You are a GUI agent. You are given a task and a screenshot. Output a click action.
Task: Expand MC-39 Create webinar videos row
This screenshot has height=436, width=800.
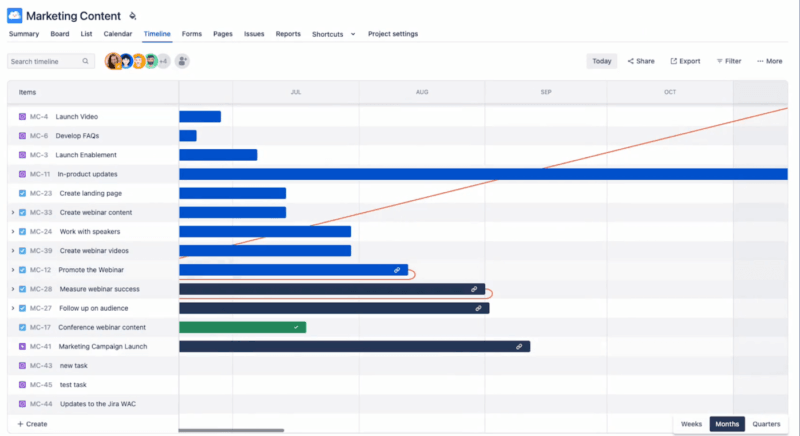tap(13, 251)
